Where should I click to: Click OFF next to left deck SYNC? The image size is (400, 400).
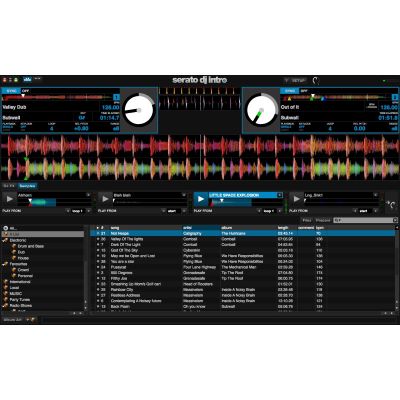[25, 91]
